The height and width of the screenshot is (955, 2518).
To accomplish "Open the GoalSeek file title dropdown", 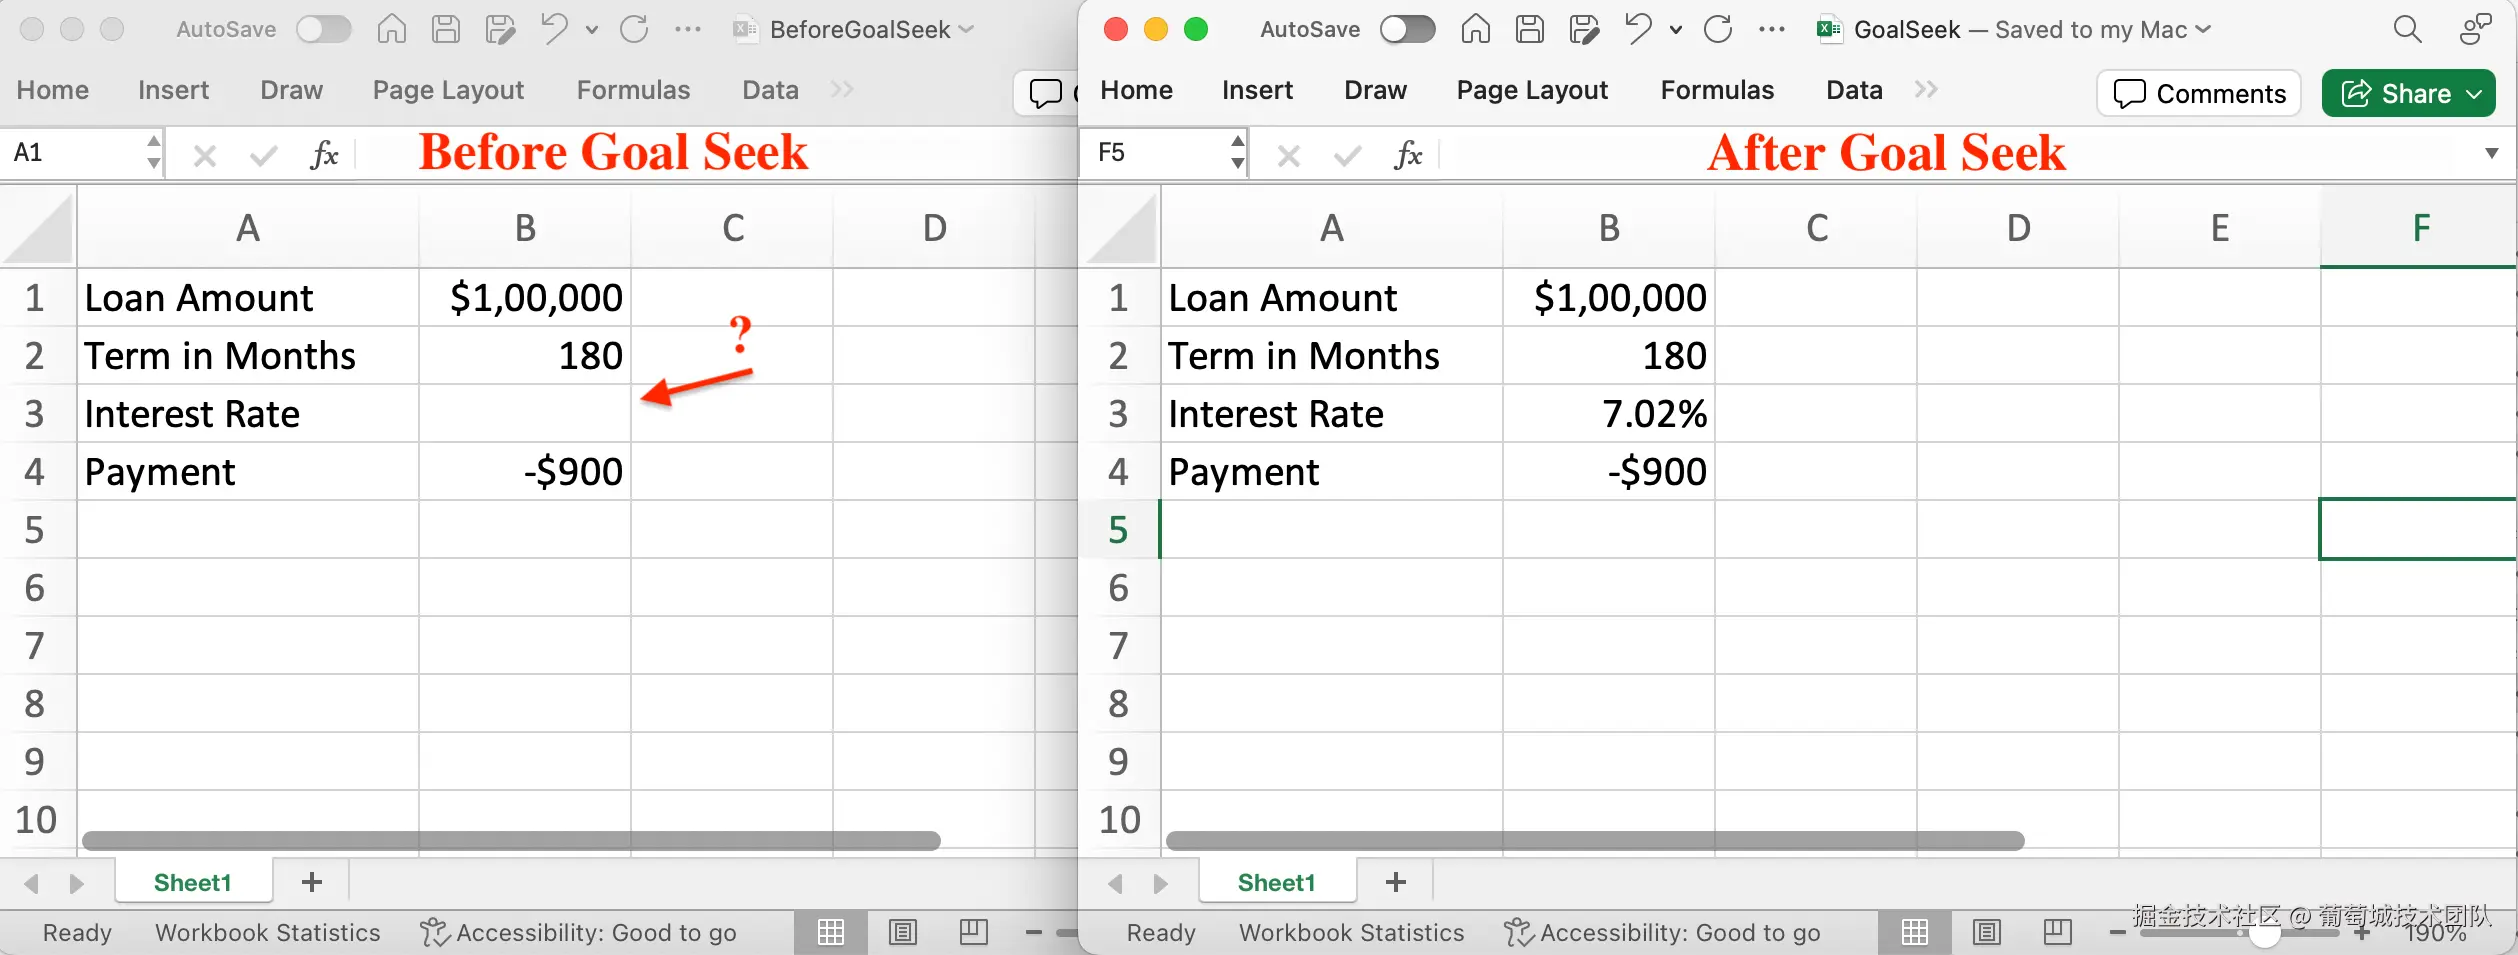I will [2202, 30].
